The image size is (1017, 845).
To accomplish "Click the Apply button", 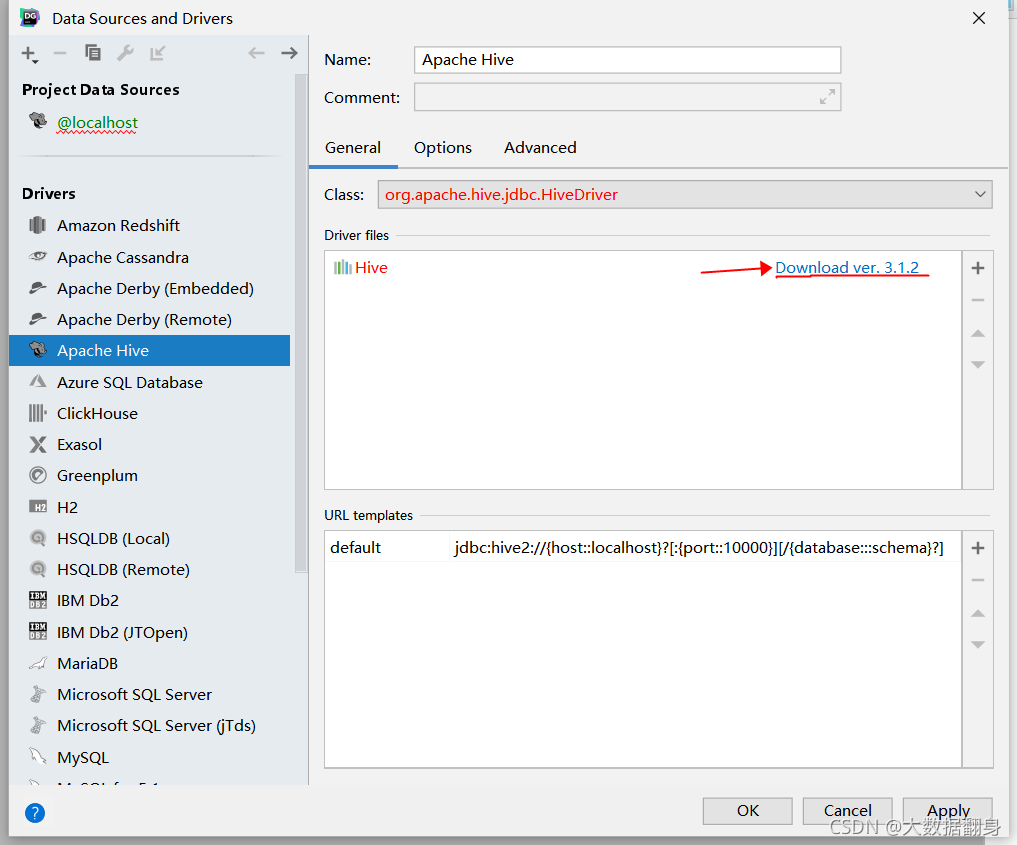I will tap(948, 811).
